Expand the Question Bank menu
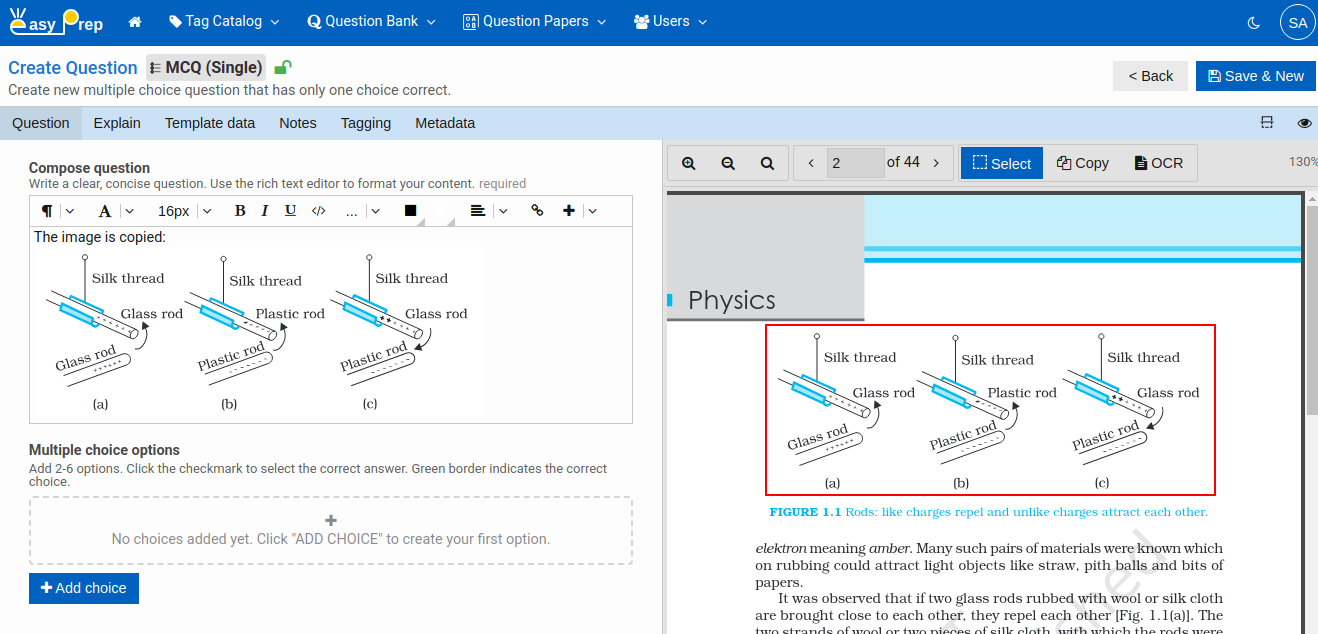 (x=372, y=21)
